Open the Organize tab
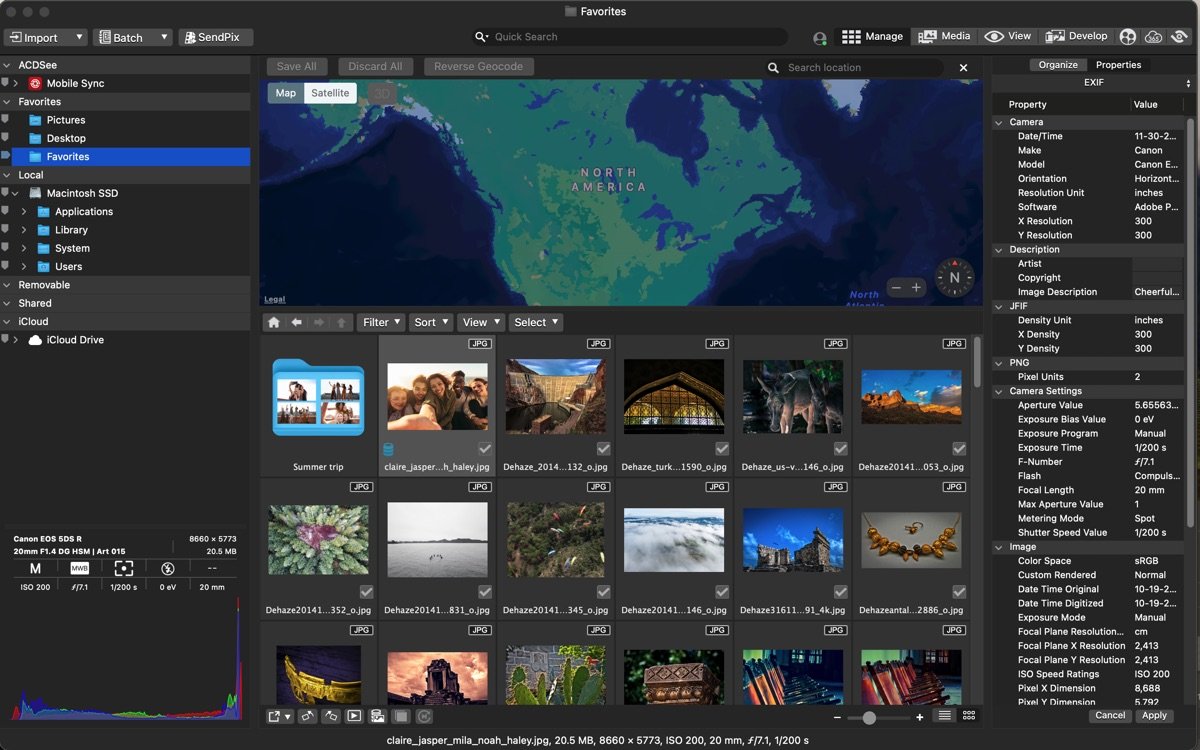 pos(1059,64)
